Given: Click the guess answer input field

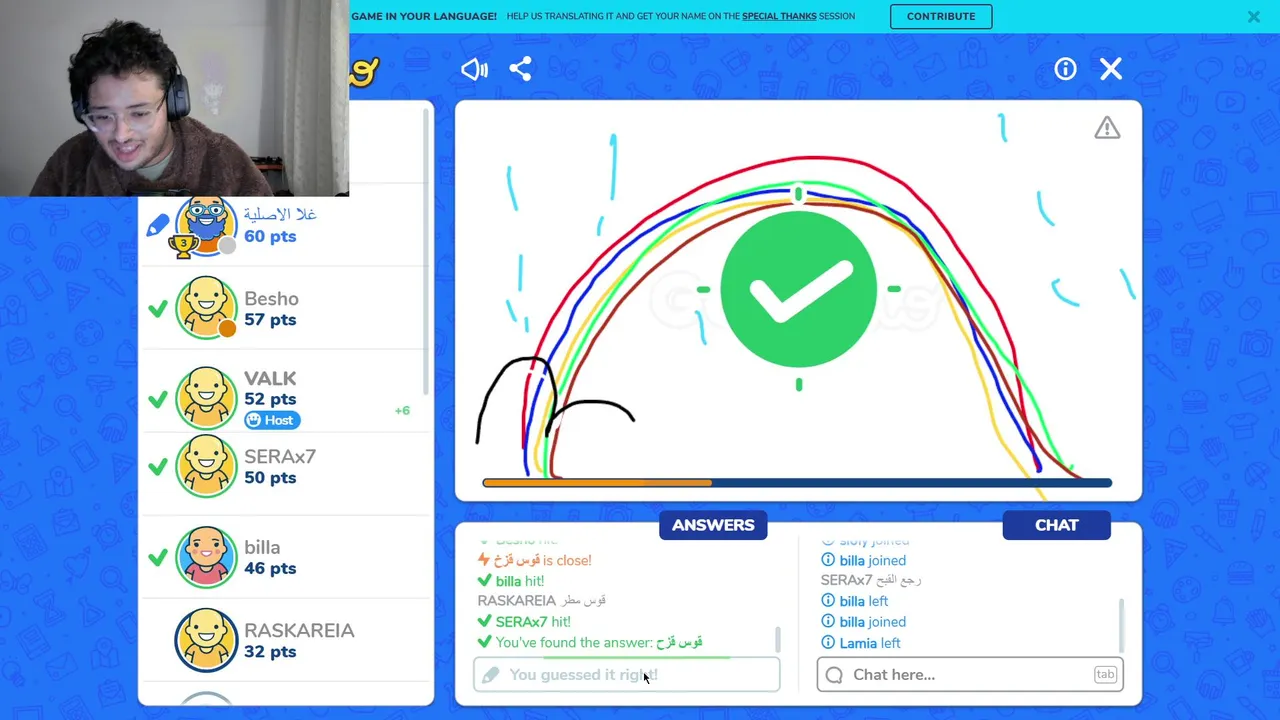Looking at the screenshot, I should tap(626, 675).
